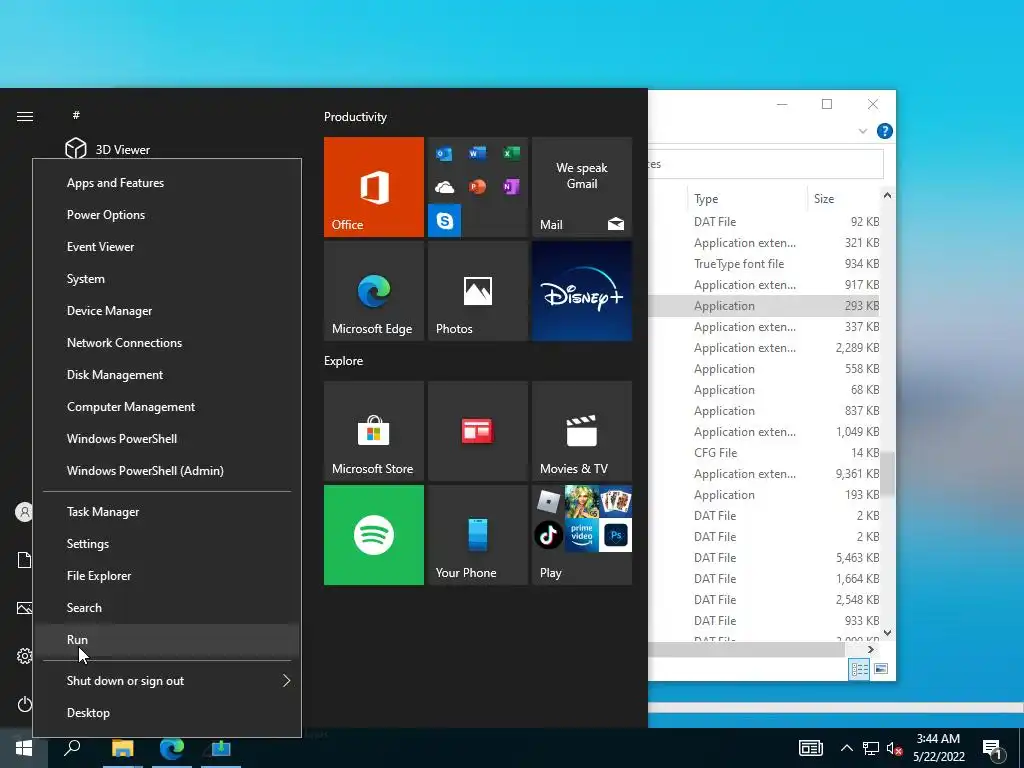The image size is (1024, 768).
Task: Open the Action Center notification icon
Action: point(992,750)
